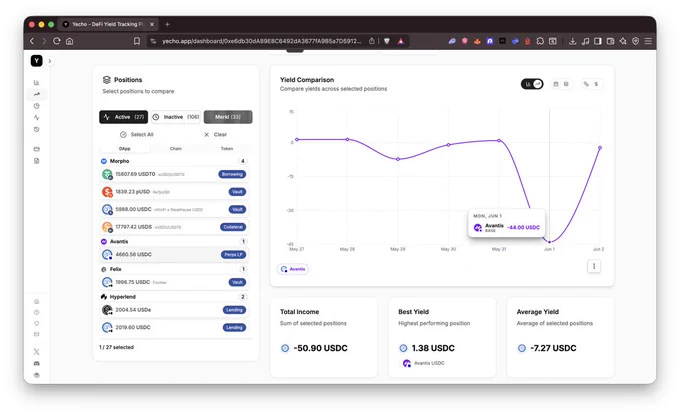This screenshot has width=680, height=415.
Task: Open the Brave shields icon
Action: click(387, 41)
